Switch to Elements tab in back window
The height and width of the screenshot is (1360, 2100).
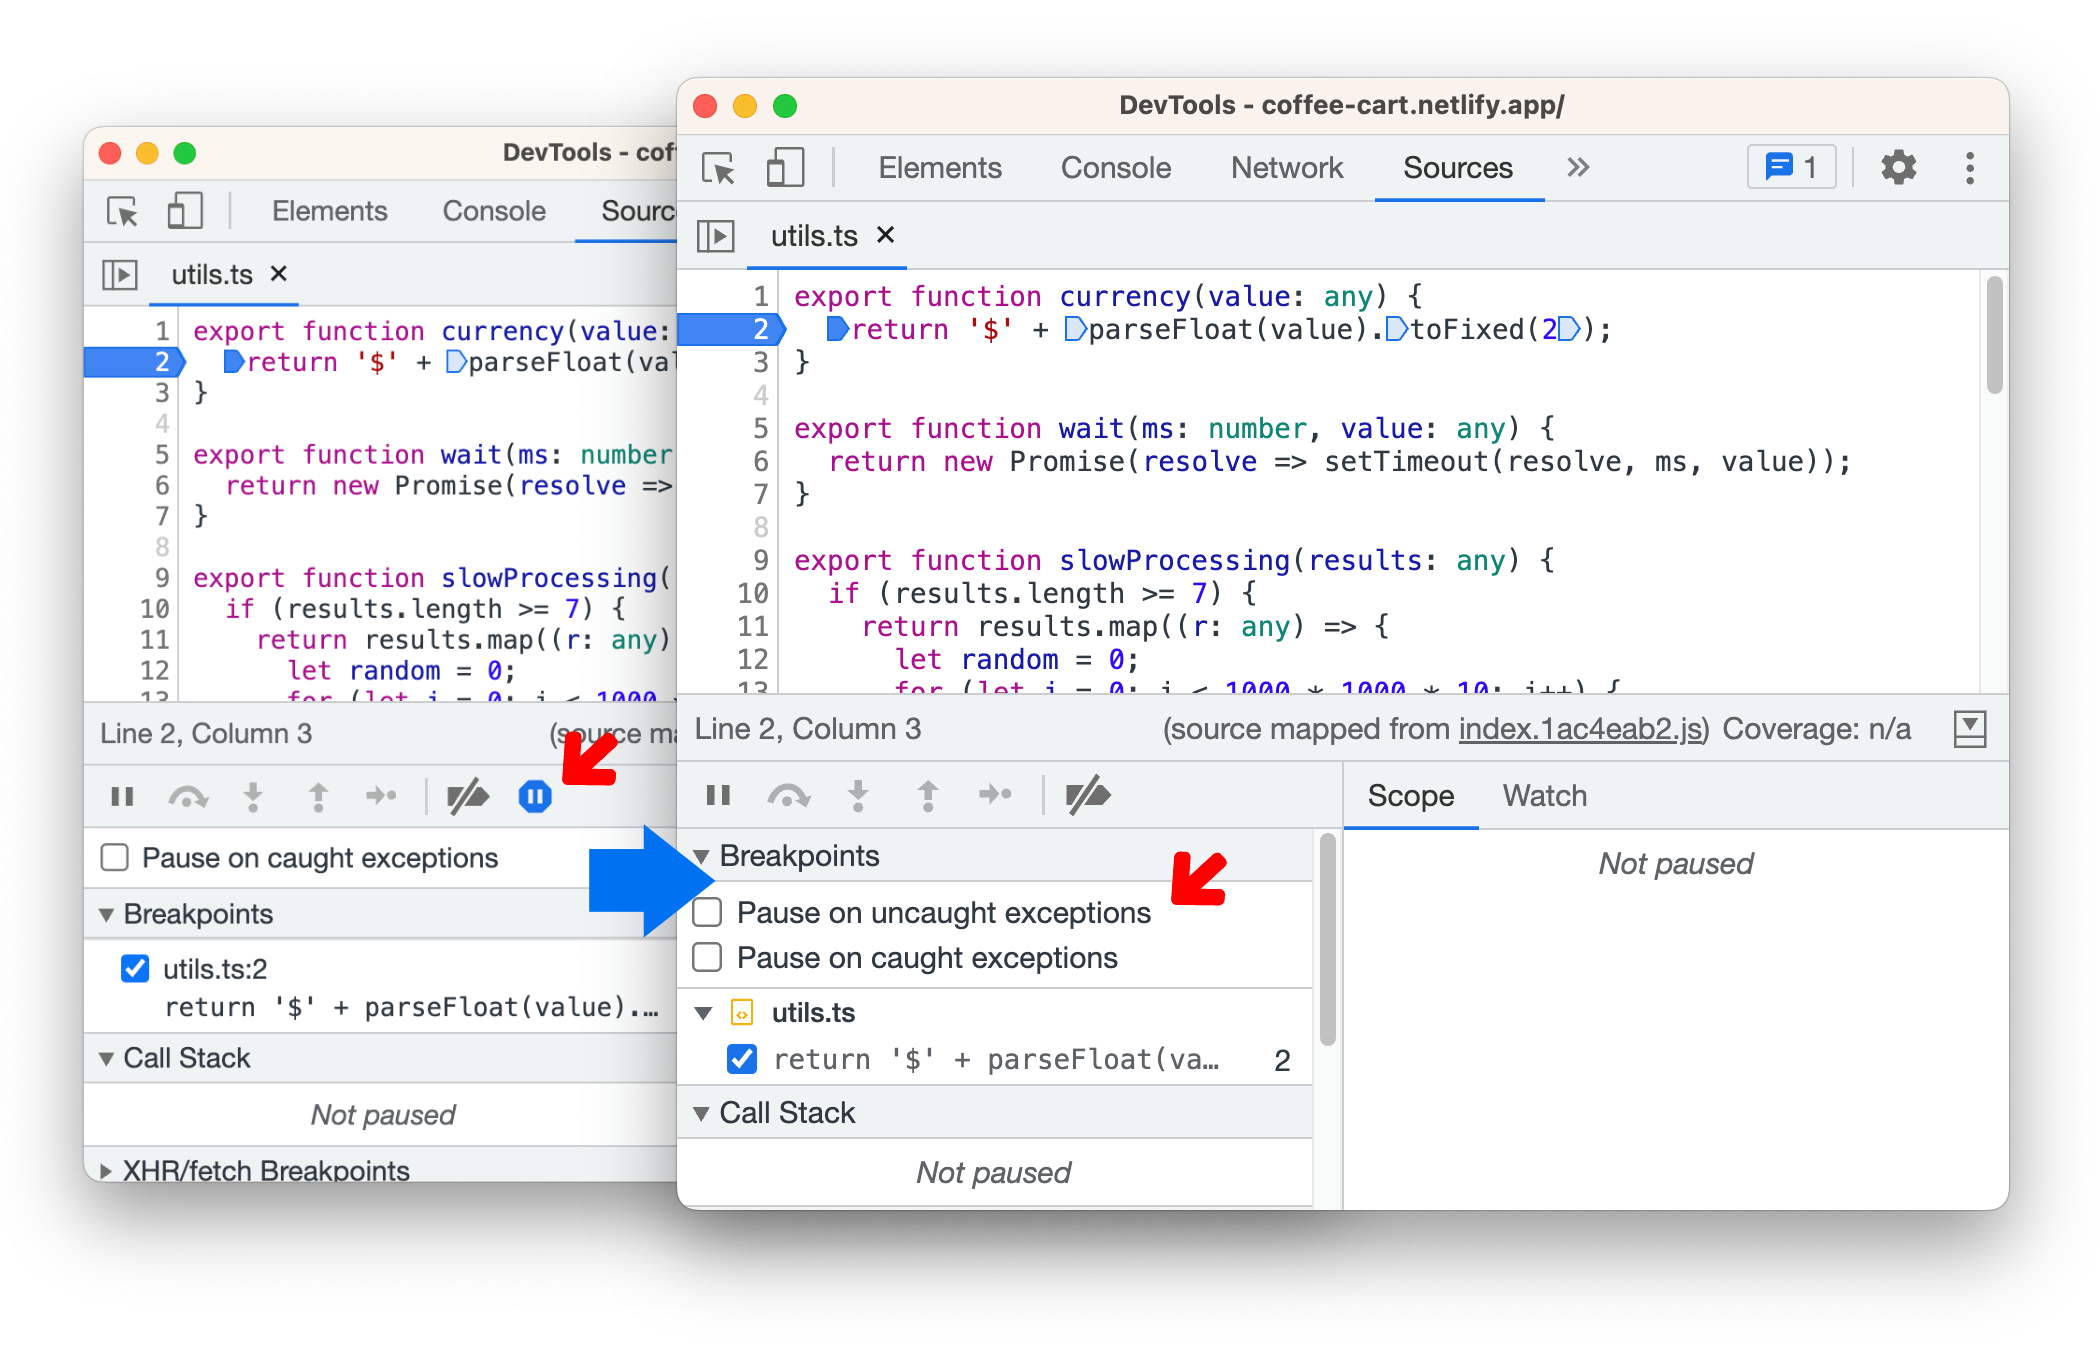(x=329, y=211)
